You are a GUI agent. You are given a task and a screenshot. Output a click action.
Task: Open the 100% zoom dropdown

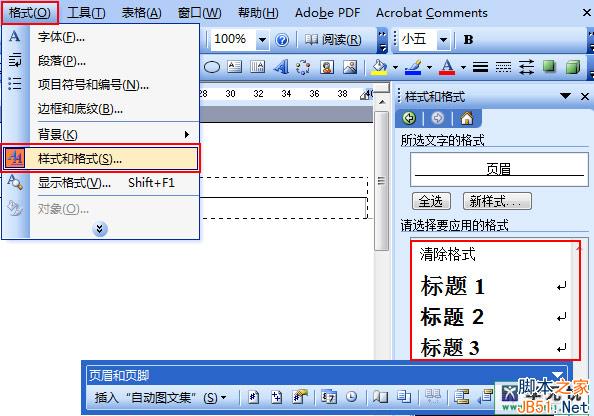click(262, 39)
